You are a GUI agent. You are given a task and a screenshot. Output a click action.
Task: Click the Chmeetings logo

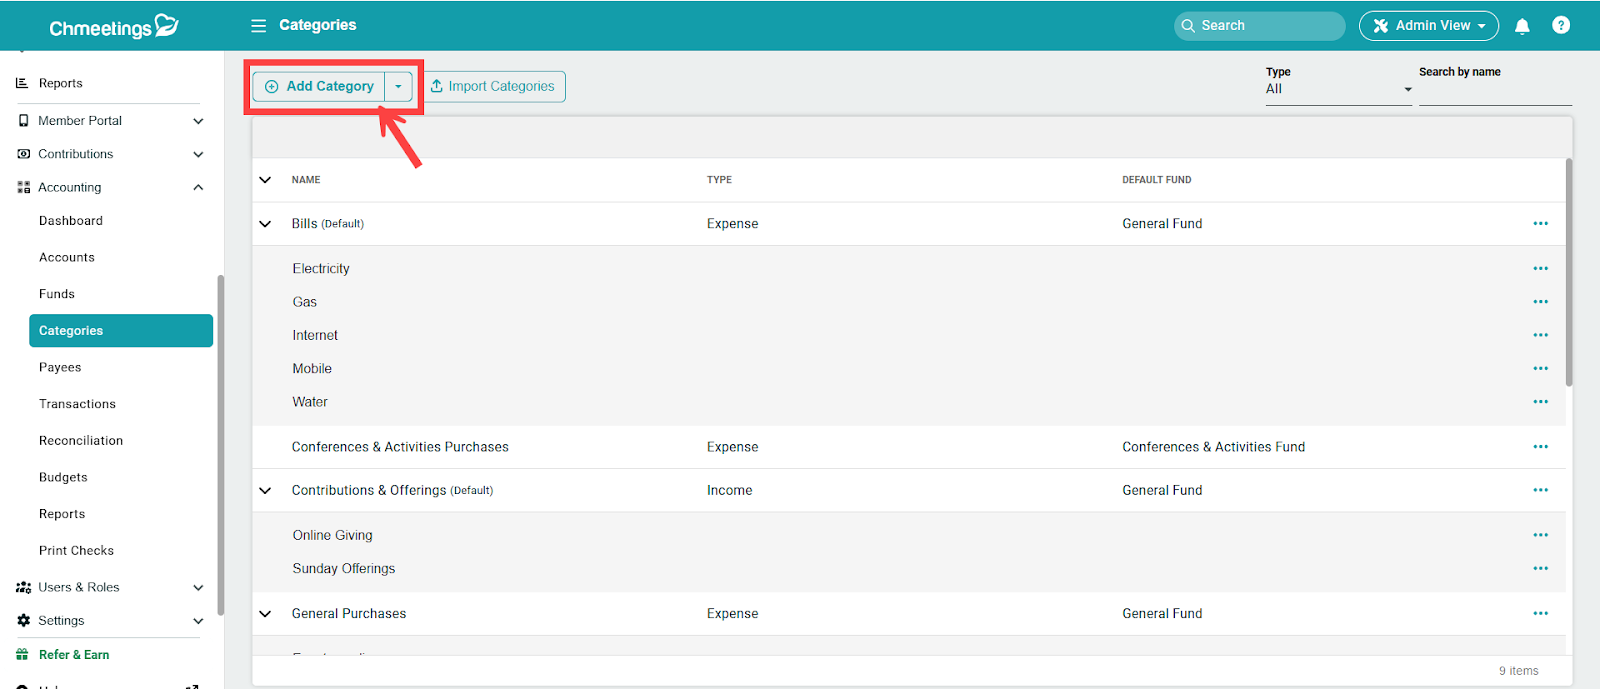click(x=113, y=27)
